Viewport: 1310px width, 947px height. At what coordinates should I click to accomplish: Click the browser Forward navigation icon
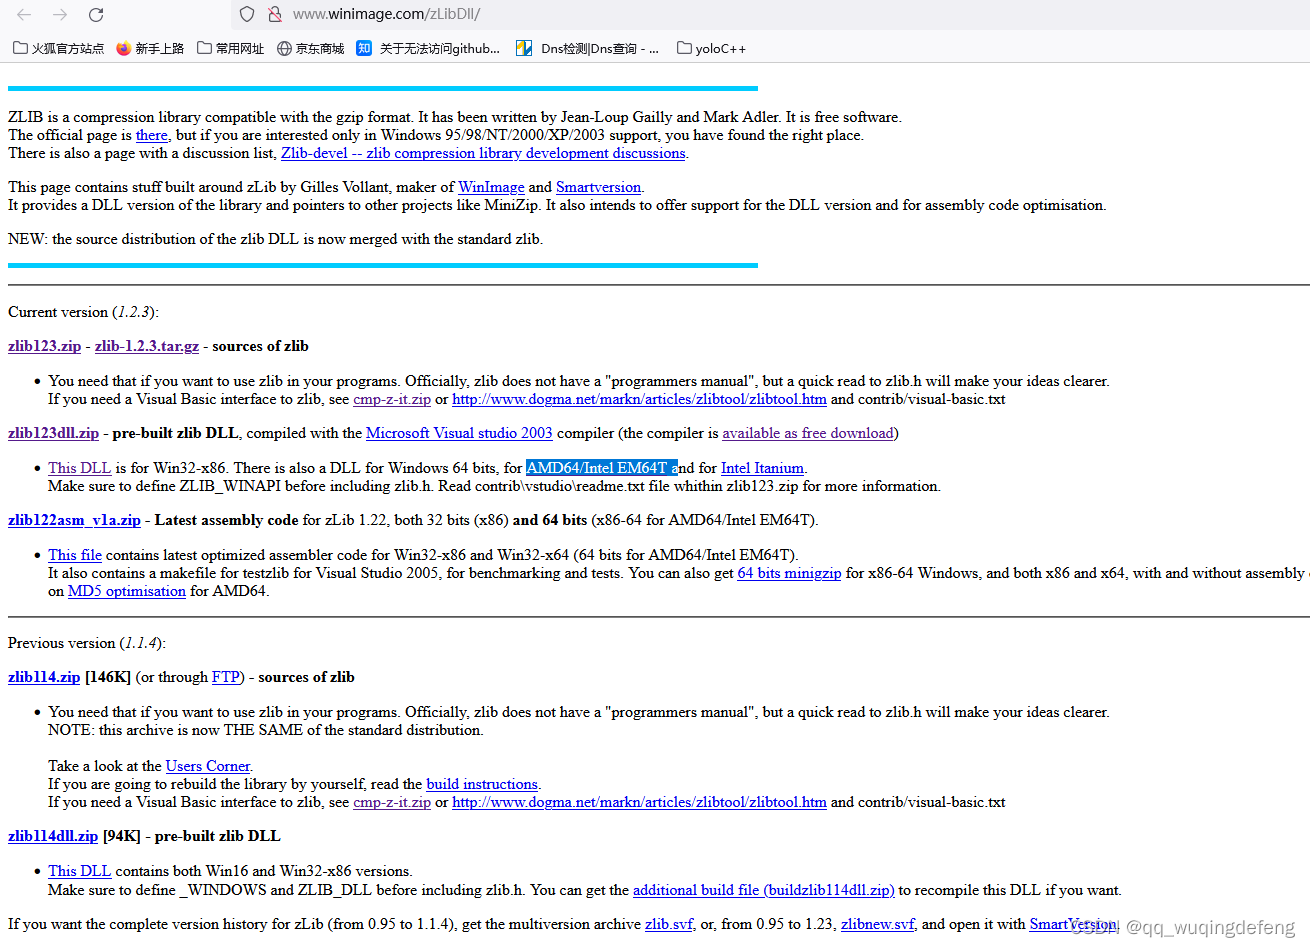(60, 14)
